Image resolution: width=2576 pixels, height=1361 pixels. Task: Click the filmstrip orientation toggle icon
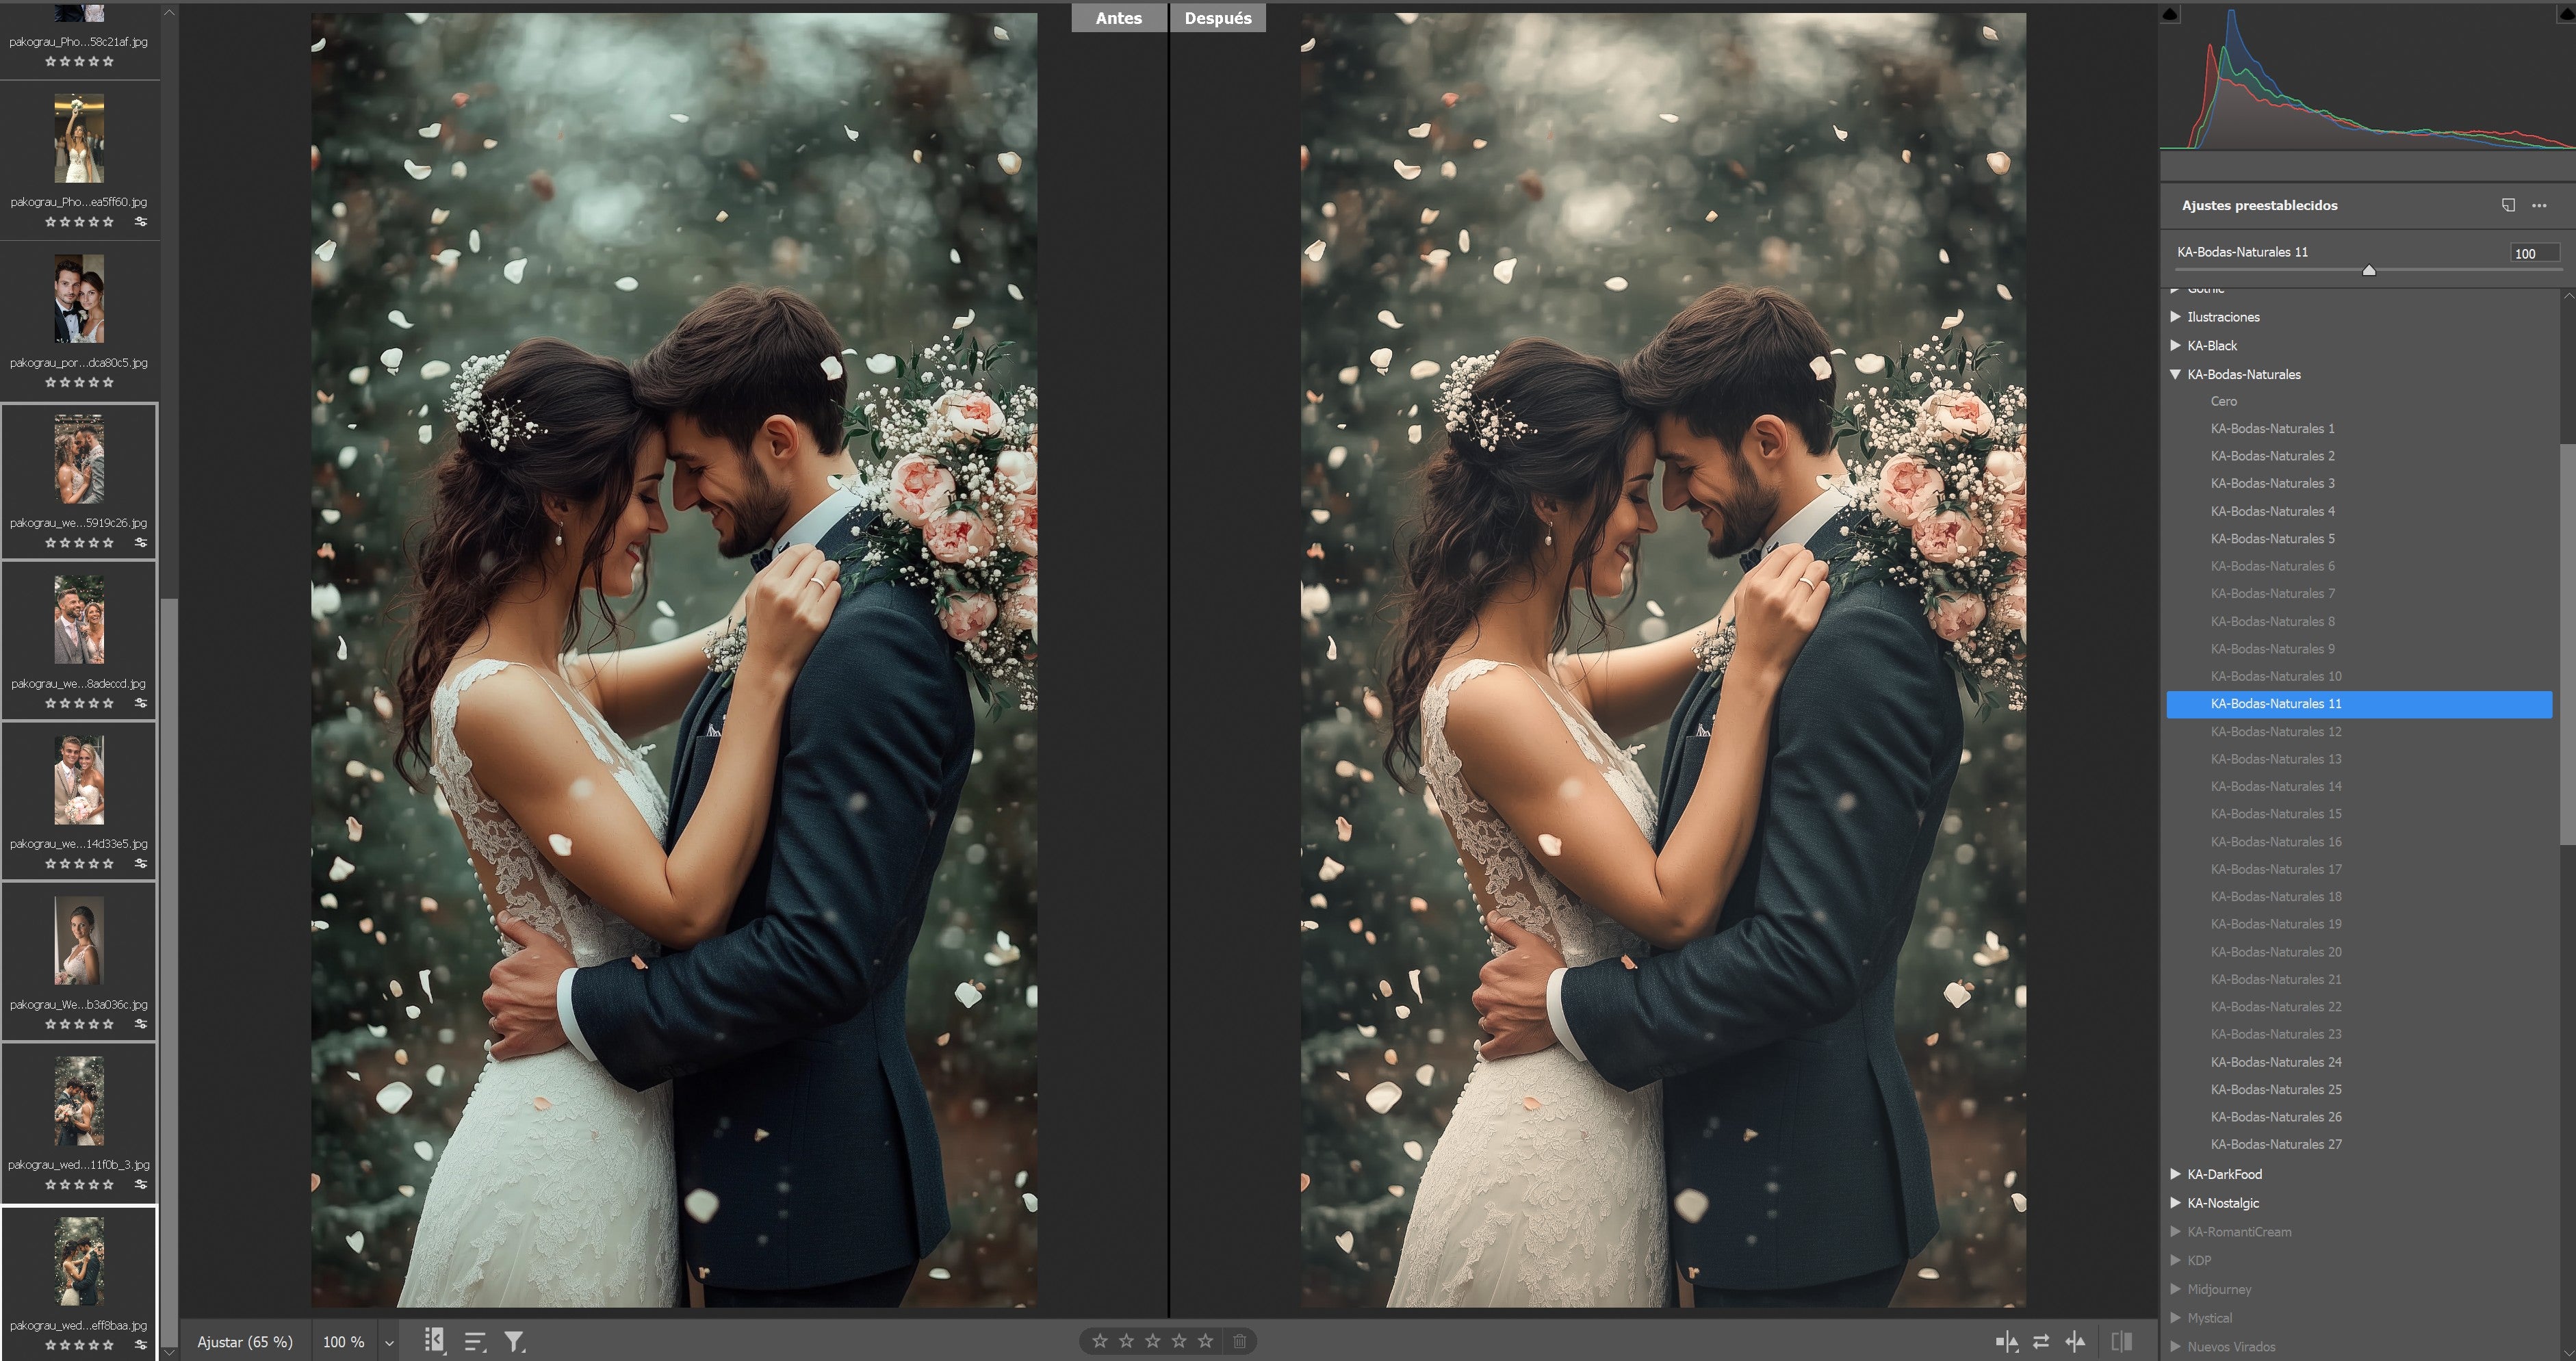click(x=434, y=1341)
